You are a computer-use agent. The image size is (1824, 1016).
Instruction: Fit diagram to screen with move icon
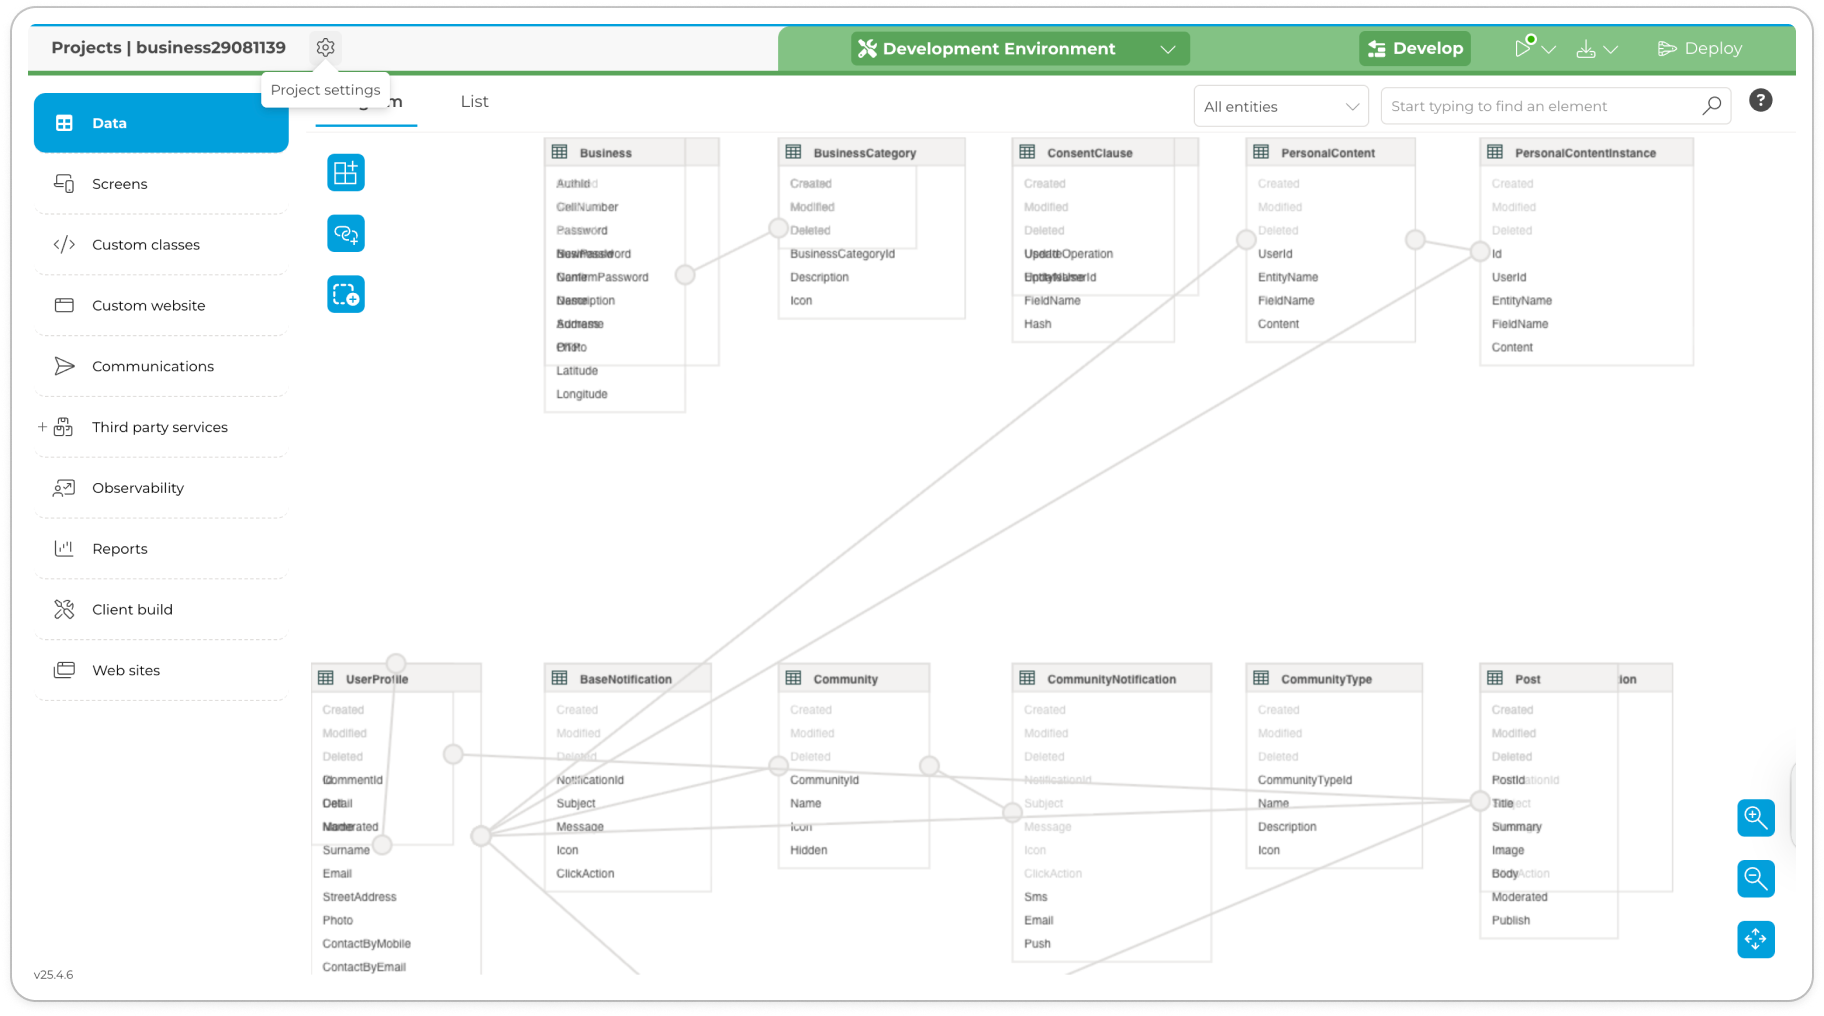(1755, 940)
